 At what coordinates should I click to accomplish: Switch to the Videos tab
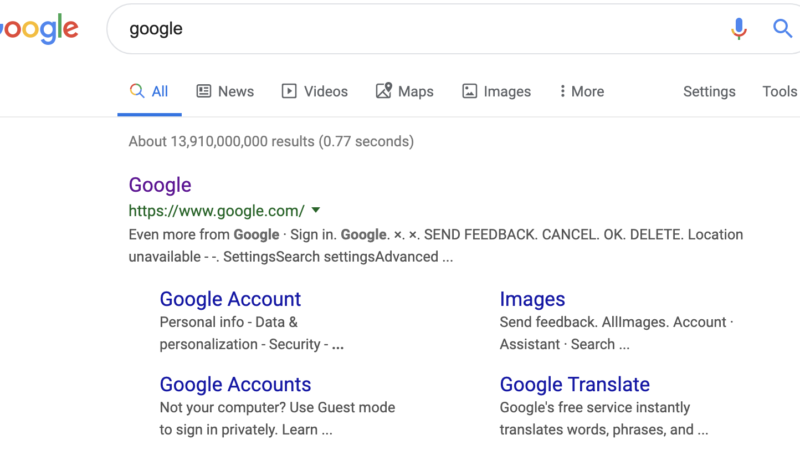pos(326,91)
